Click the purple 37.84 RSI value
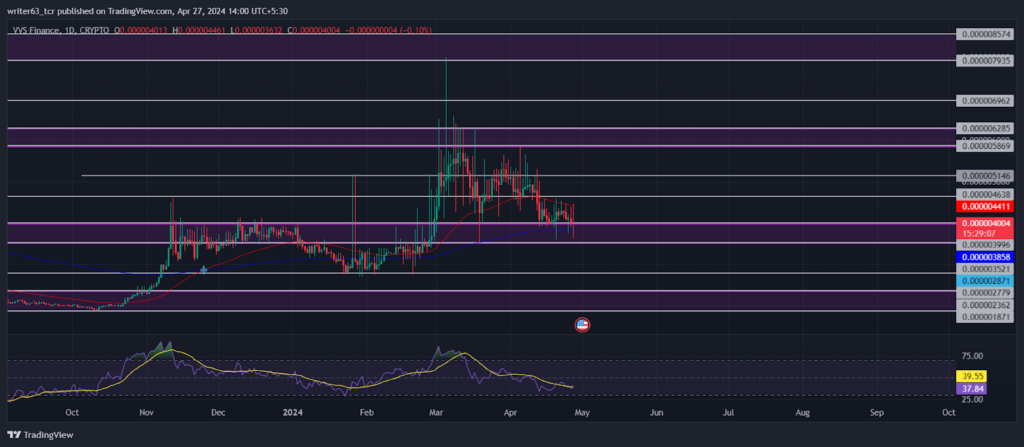 point(970,388)
